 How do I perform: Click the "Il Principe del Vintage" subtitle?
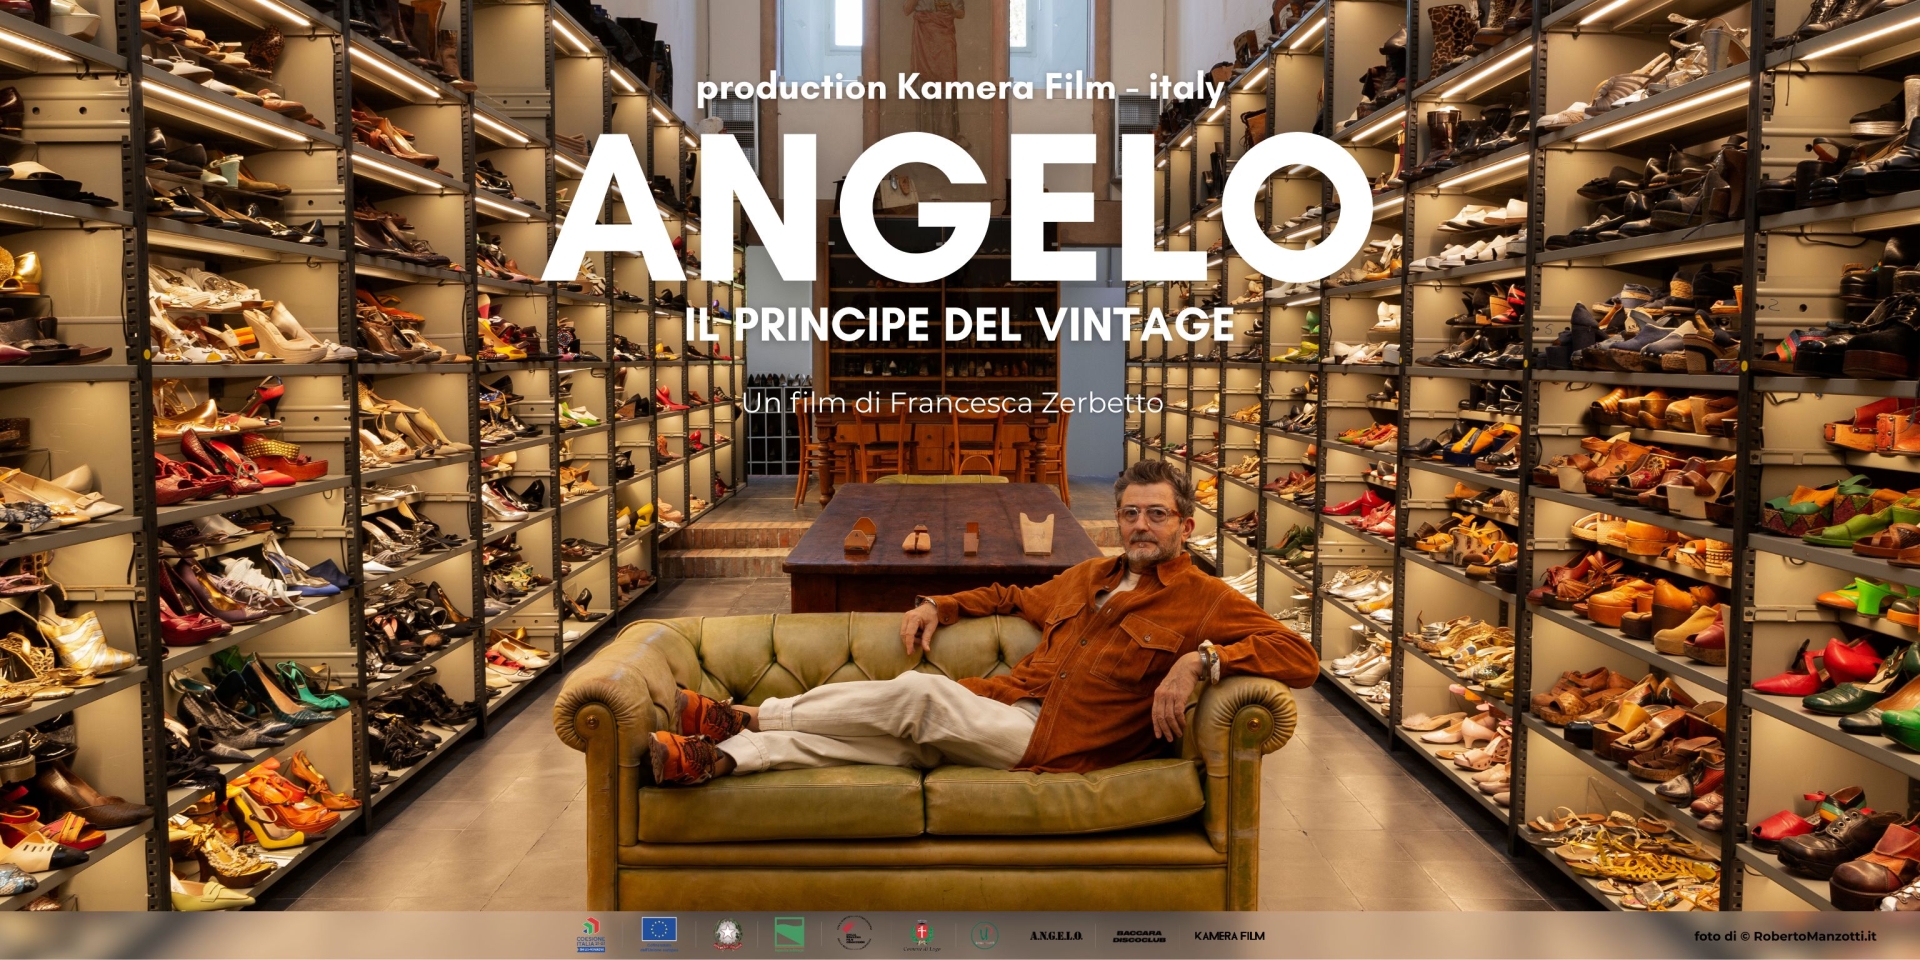(959, 324)
